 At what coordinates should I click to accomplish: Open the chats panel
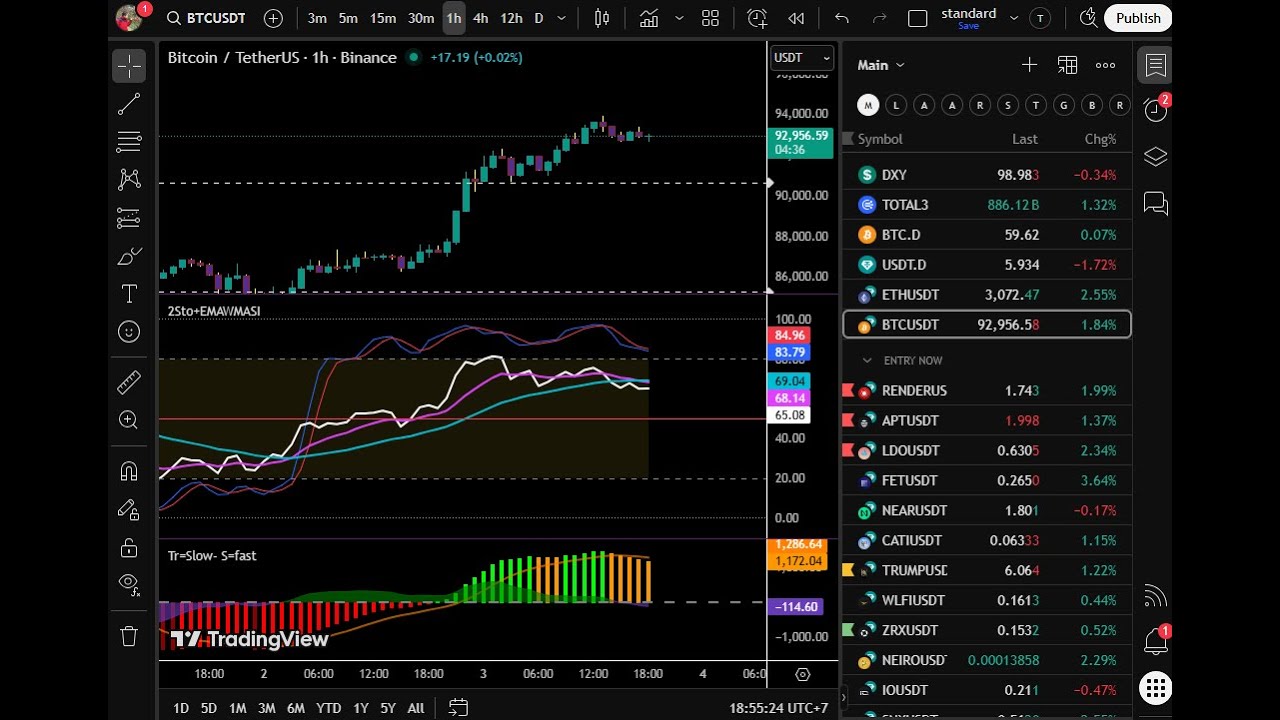click(1156, 204)
